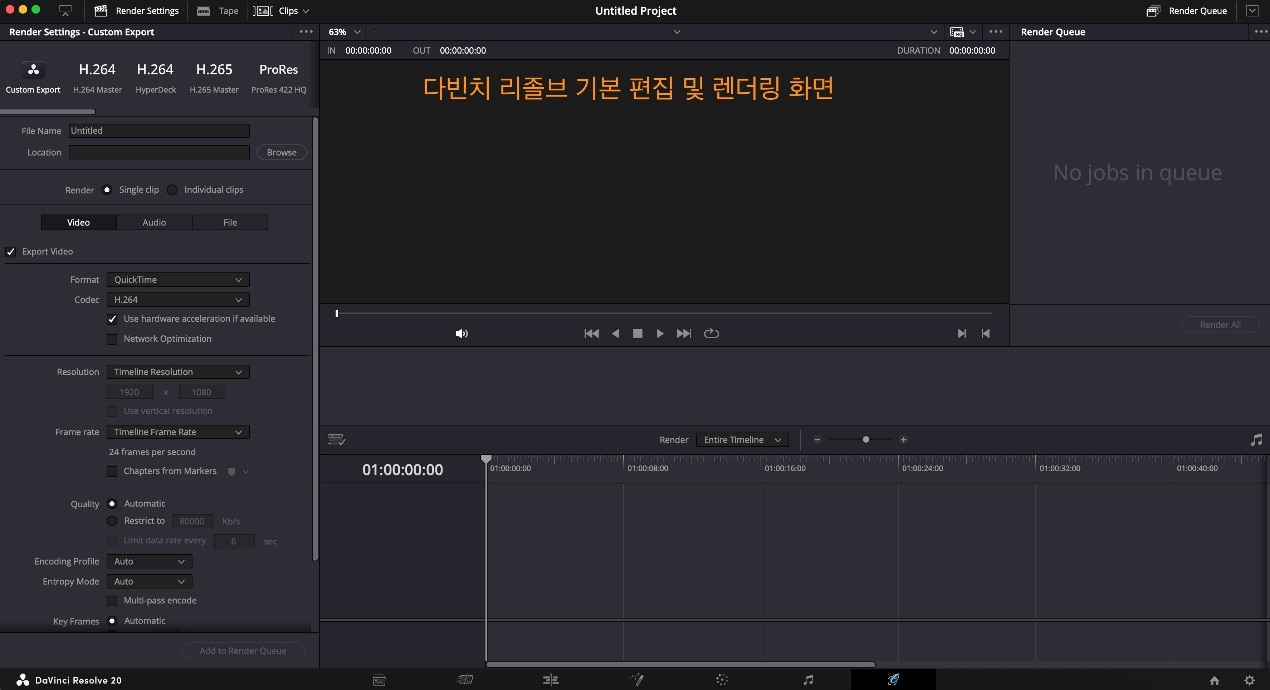Pick the HyperDeck H.264 preset

coord(155,78)
